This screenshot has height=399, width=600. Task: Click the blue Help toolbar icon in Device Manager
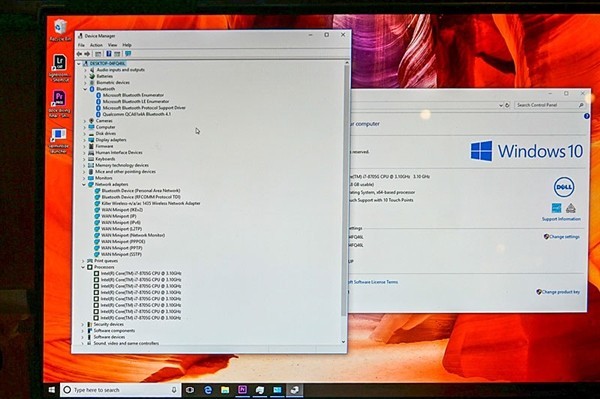tap(109, 54)
